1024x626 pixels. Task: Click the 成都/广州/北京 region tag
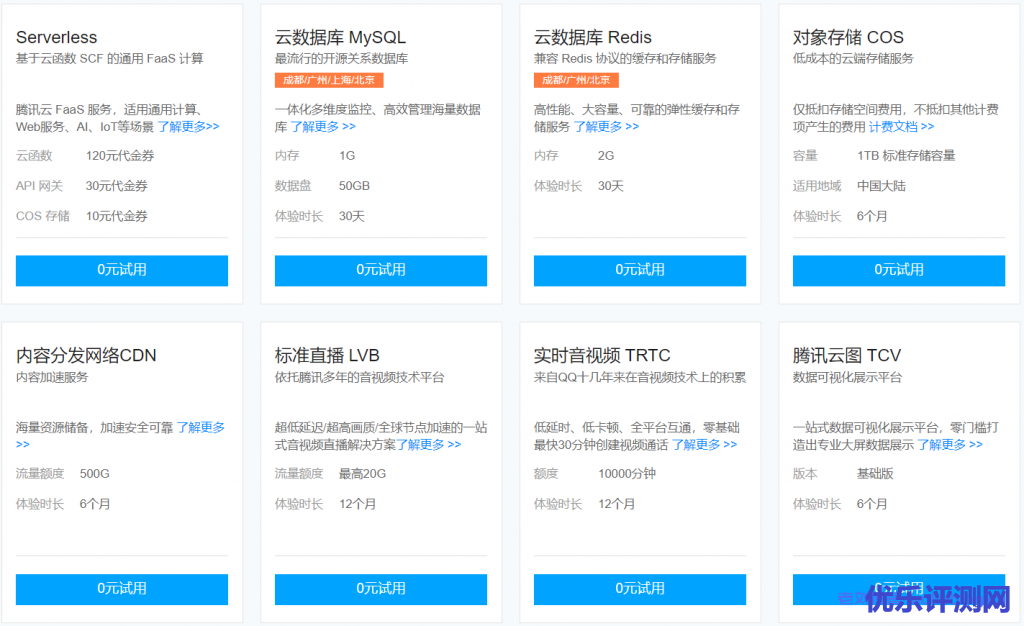click(x=576, y=80)
